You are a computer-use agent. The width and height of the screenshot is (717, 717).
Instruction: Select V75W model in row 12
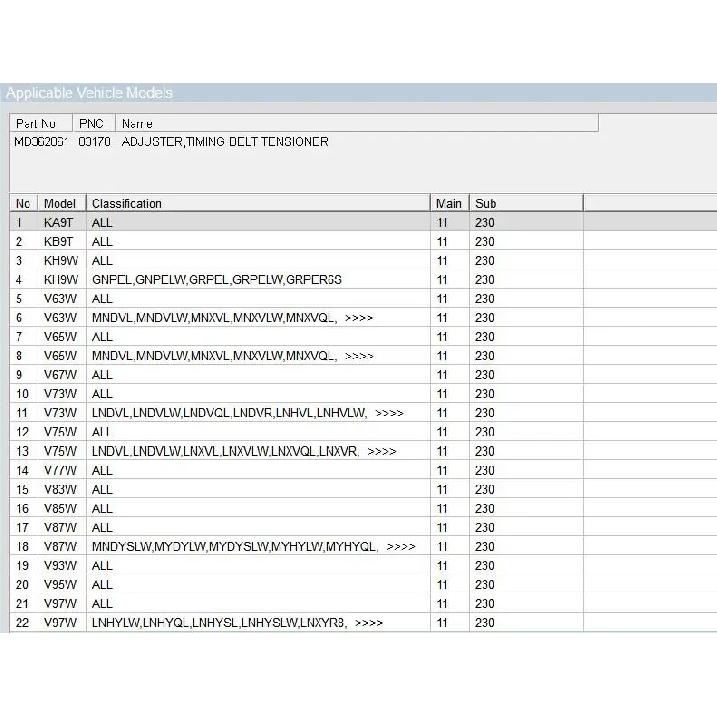(x=60, y=432)
